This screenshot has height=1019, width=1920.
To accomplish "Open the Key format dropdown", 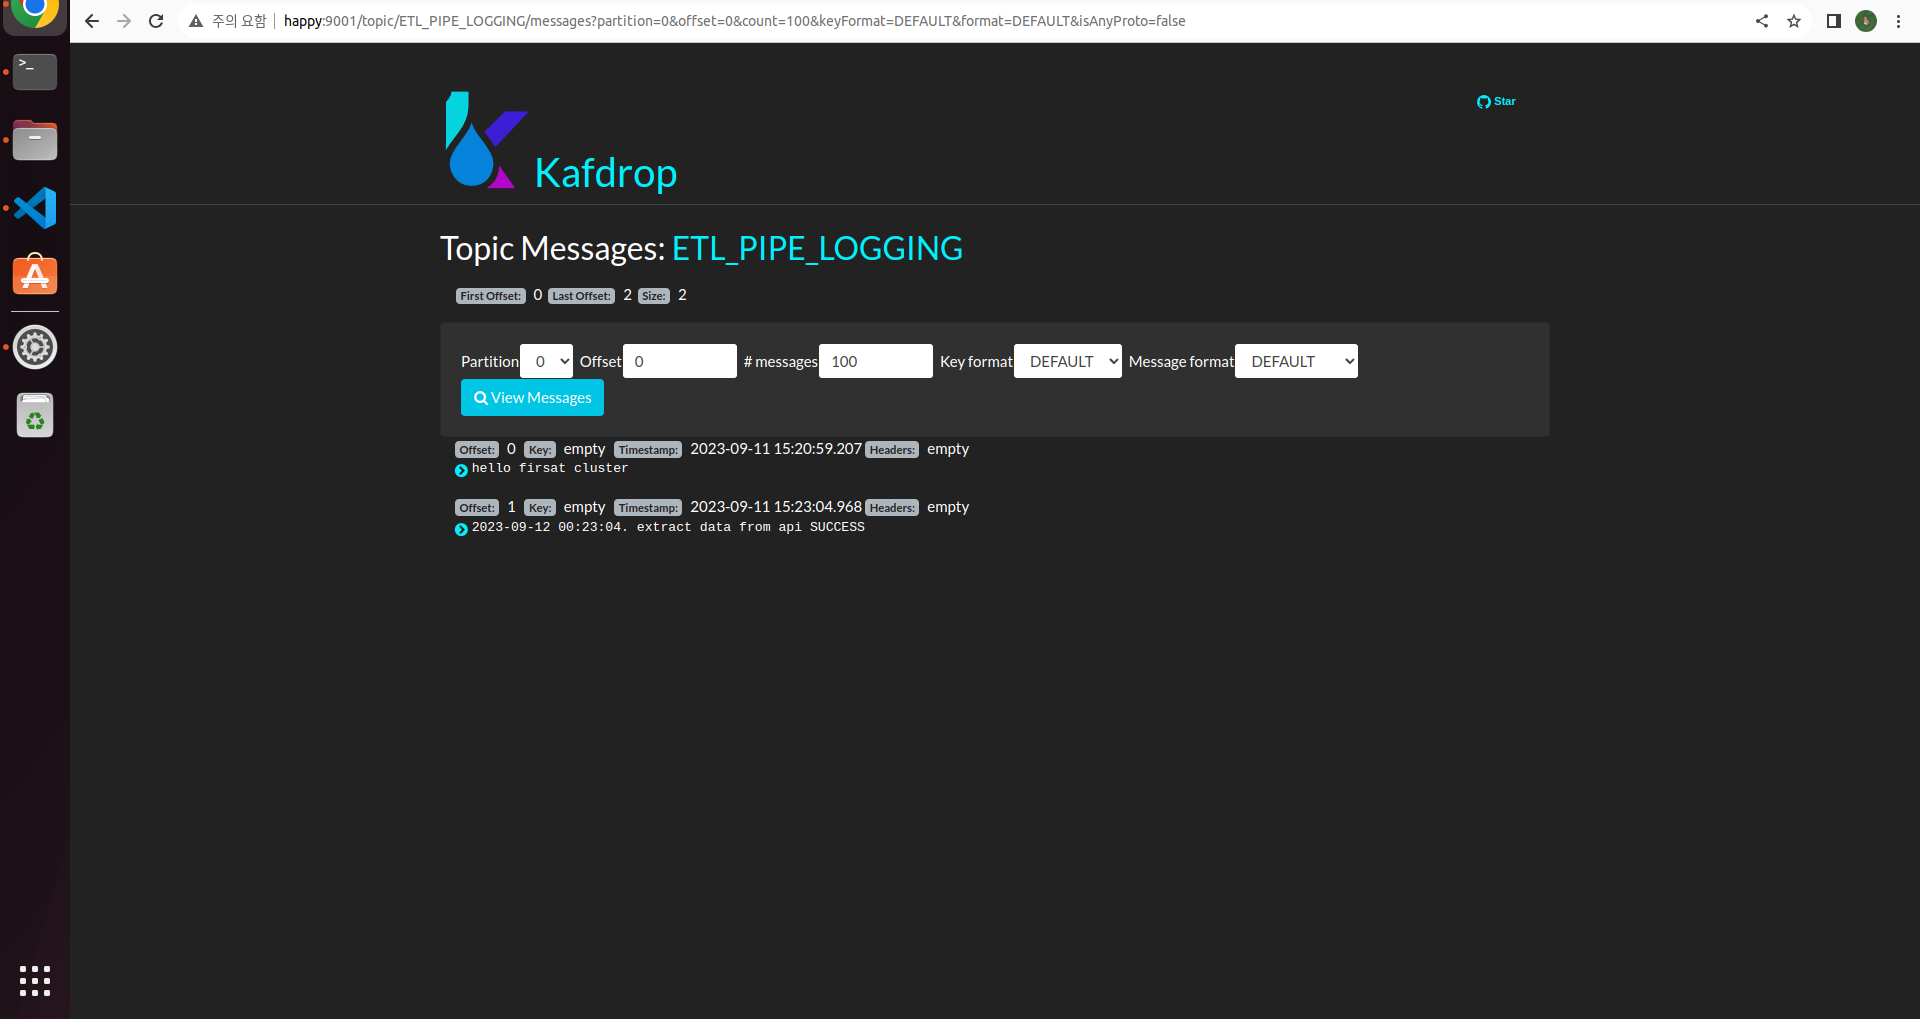I will pyautogui.click(x=1067, y=361).
